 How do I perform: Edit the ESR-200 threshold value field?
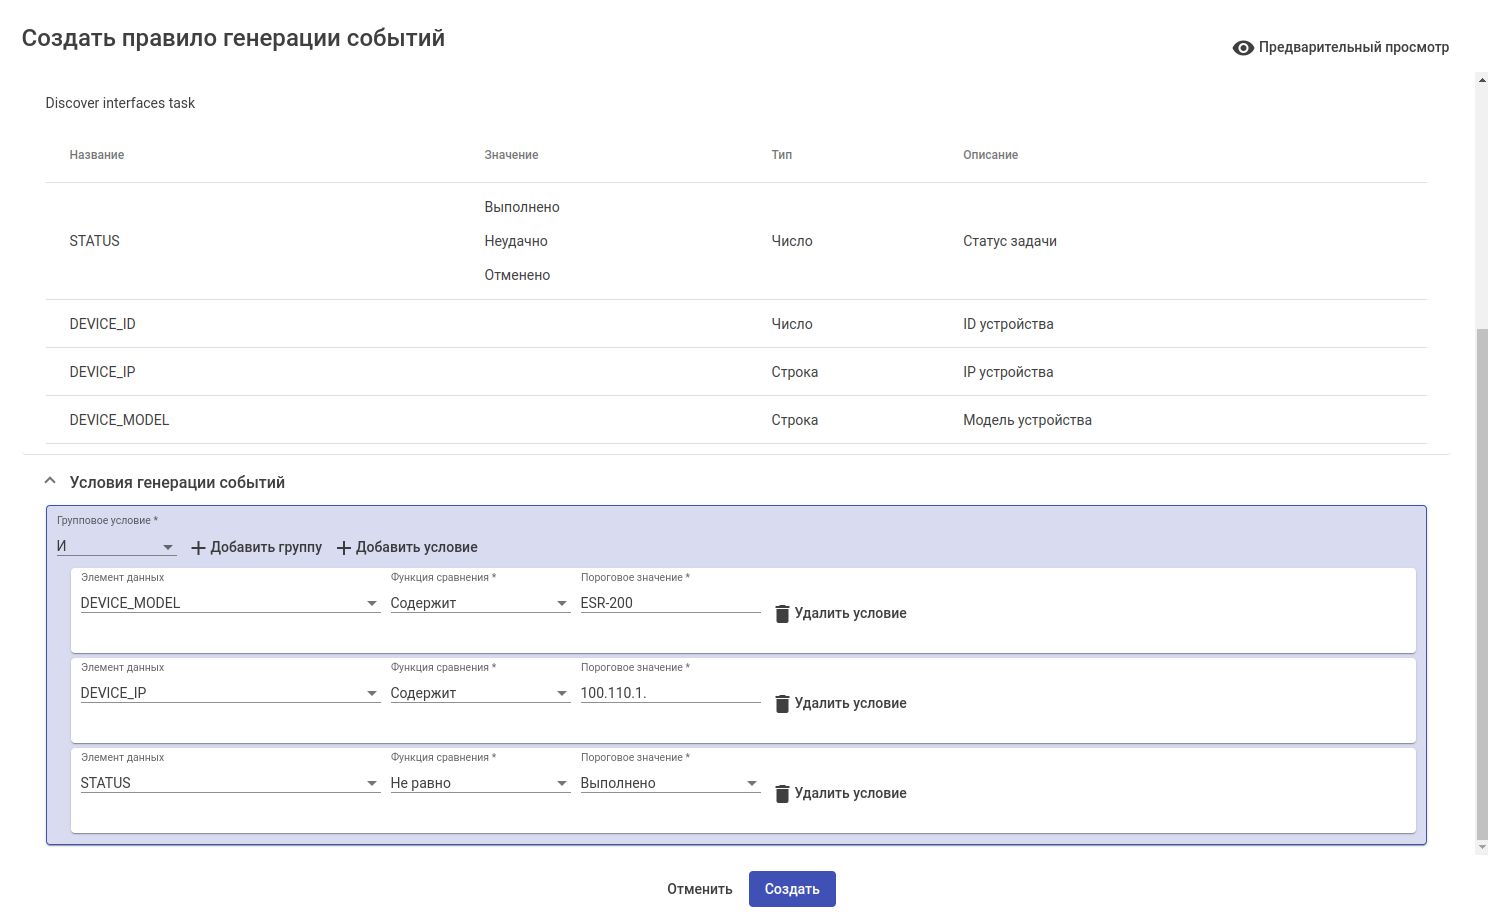point(669,603)
